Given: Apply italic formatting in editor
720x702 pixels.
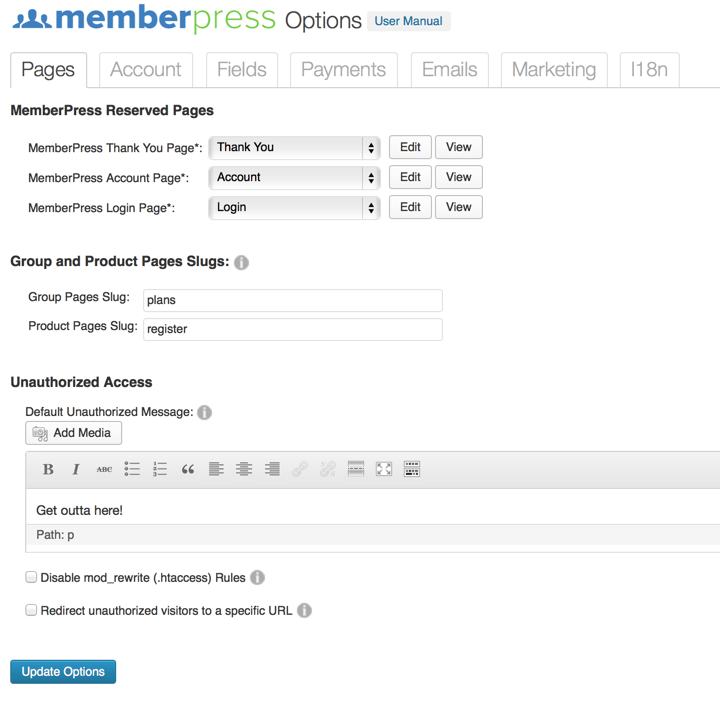Looking at the screenshot, I should (x=76, y=469).
